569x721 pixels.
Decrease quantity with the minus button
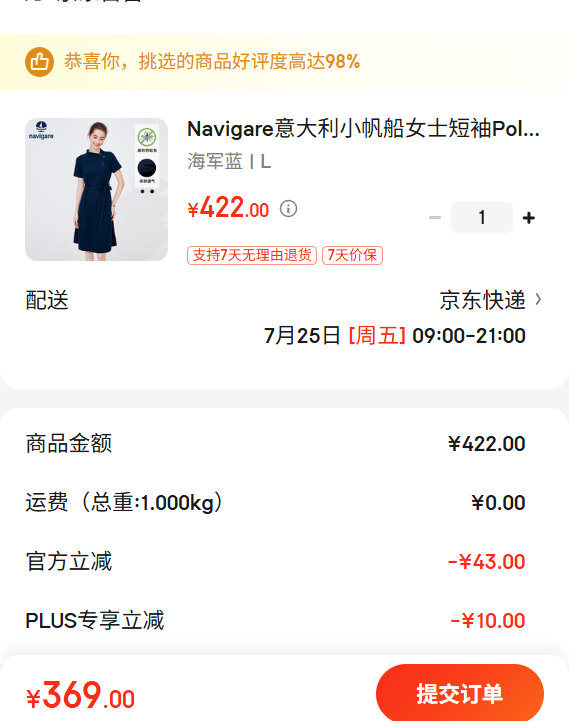click(x=435, y=217)
